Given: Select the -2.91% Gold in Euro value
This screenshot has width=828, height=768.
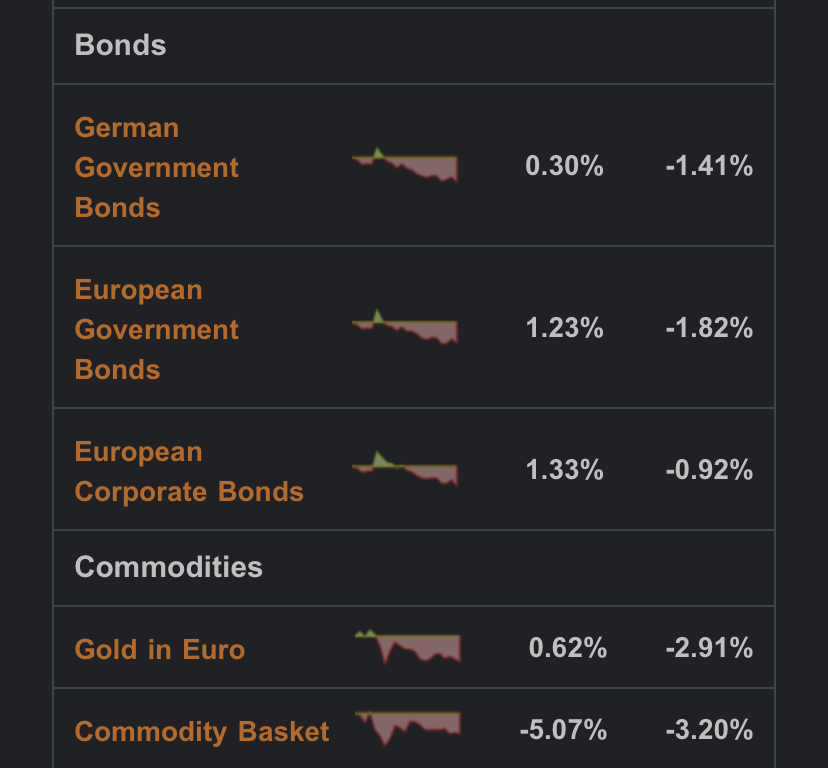Looking at the screenshot, I should (x=709, y=648).
